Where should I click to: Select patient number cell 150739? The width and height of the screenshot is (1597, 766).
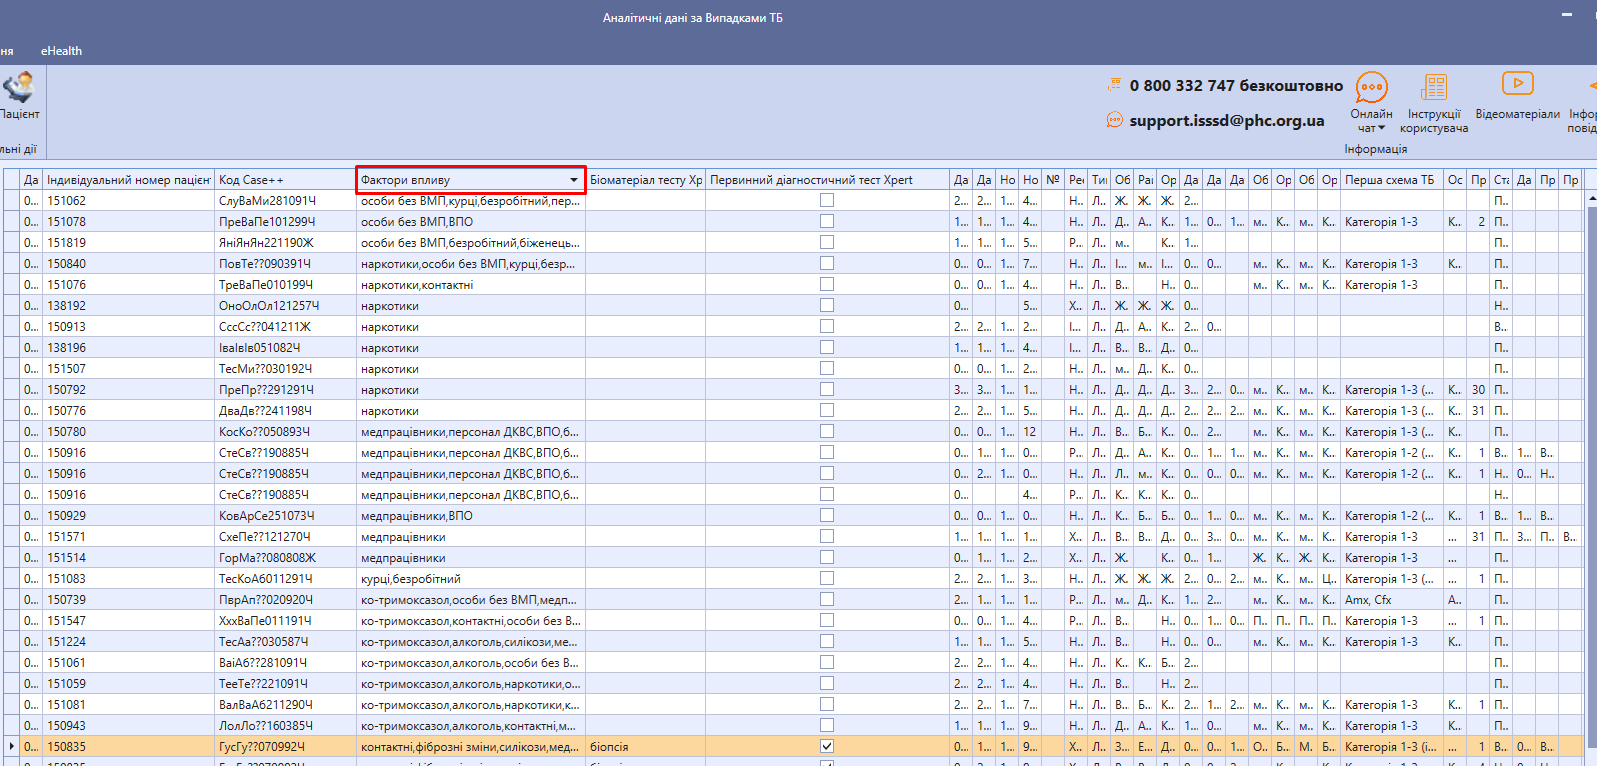click(128, 600)
